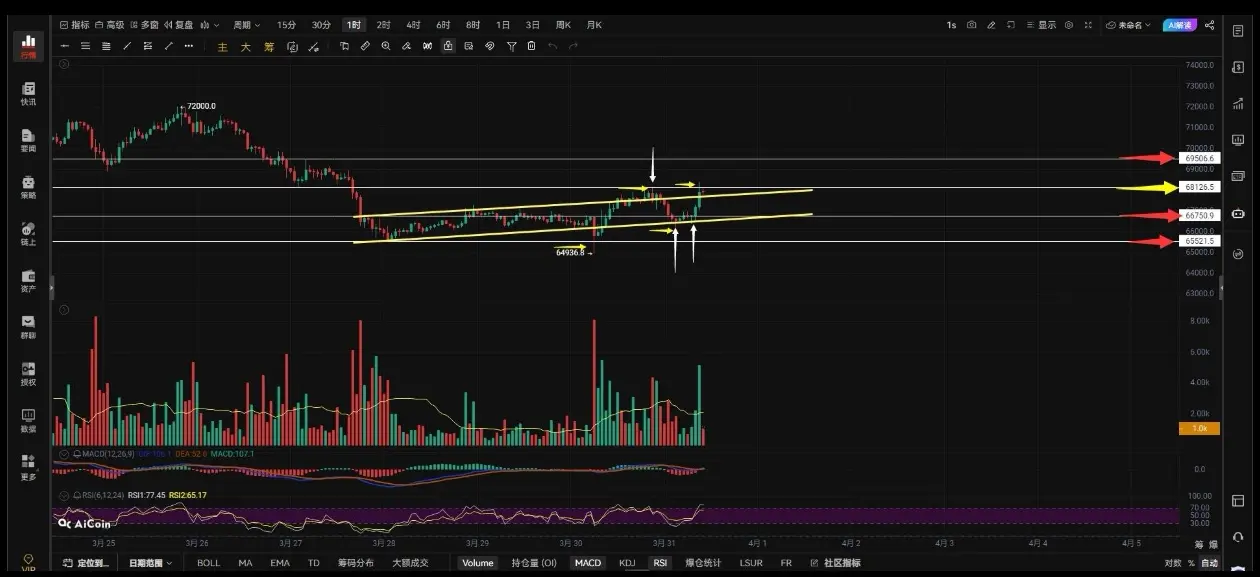Open the 群聊 group chat sidebar icon
The image size is (1260, 577).
[x=28, y=328]
